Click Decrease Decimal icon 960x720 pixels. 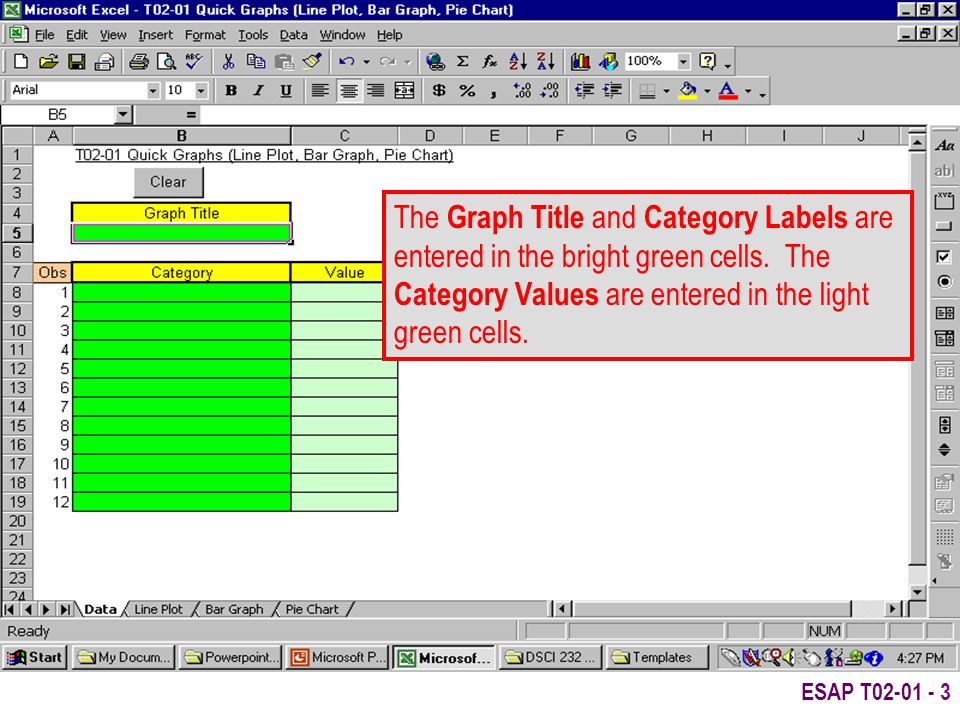[x=550, y=91]
